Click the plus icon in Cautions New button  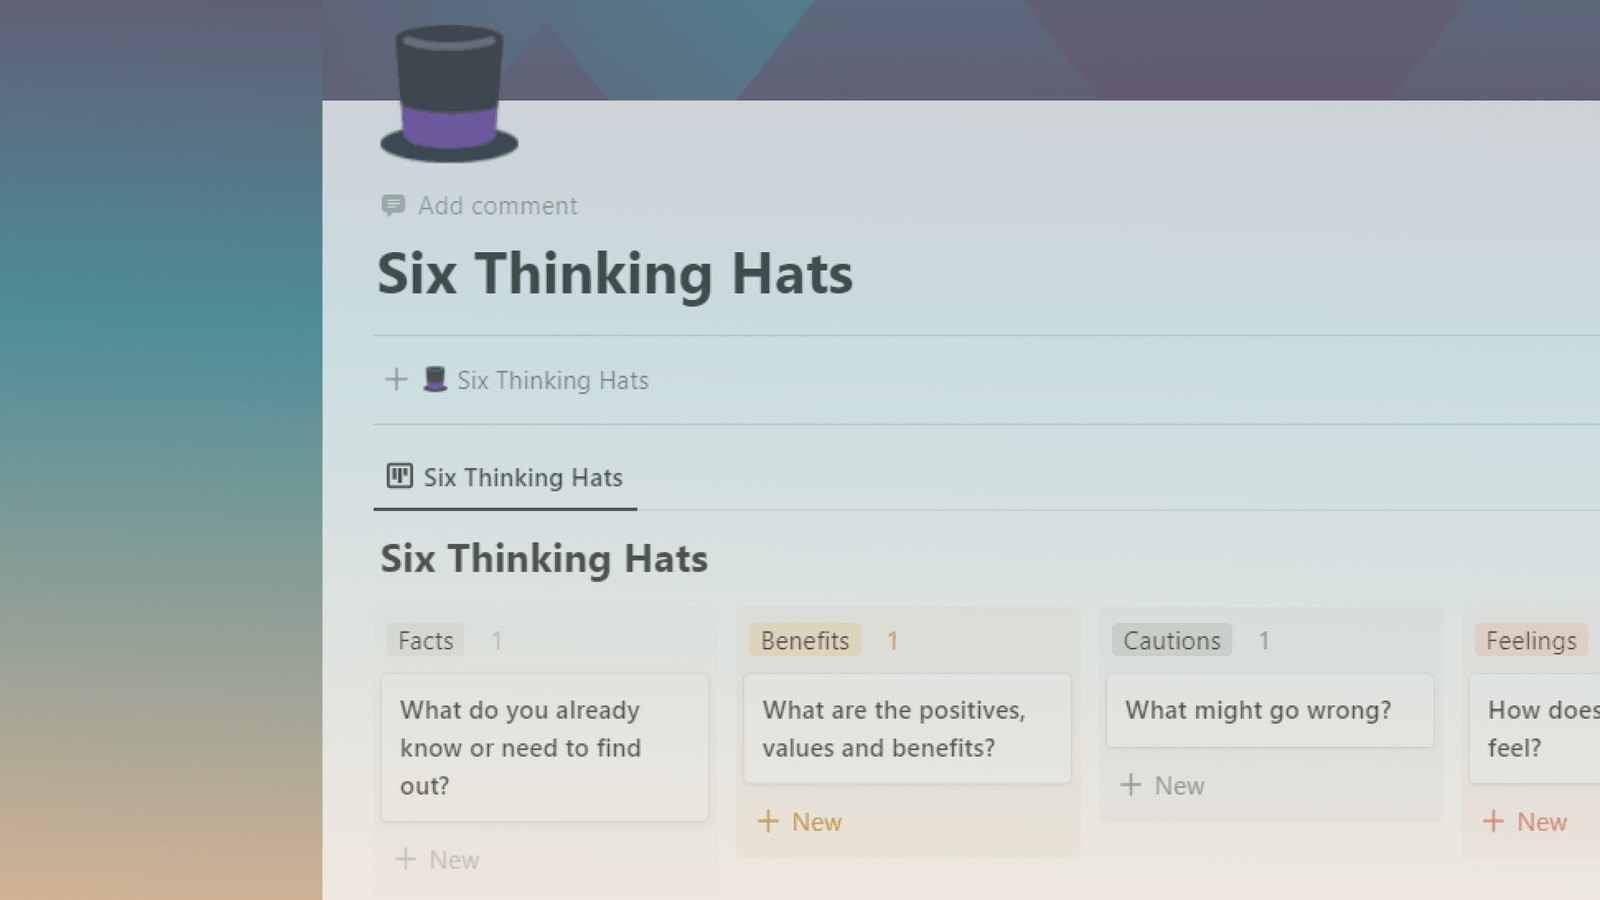click(1131, 785)
